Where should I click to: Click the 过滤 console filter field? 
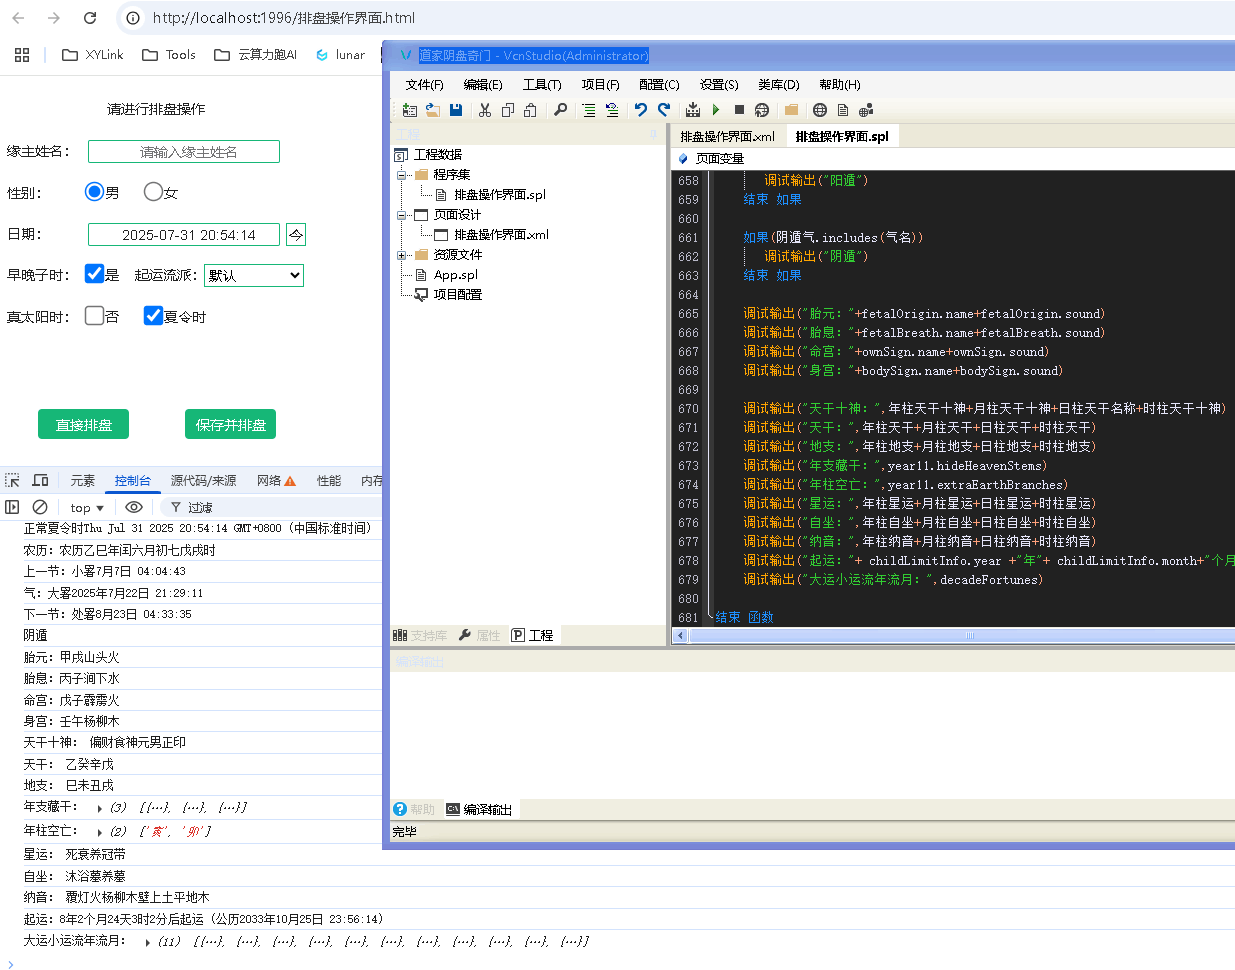pyautogui.click(x=270, y=508)
